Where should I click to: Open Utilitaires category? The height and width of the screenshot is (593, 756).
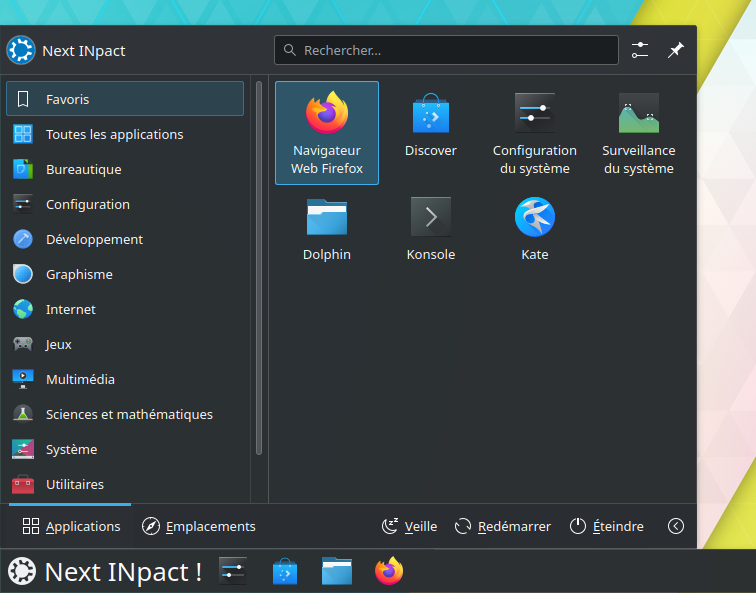click(125, 484)
